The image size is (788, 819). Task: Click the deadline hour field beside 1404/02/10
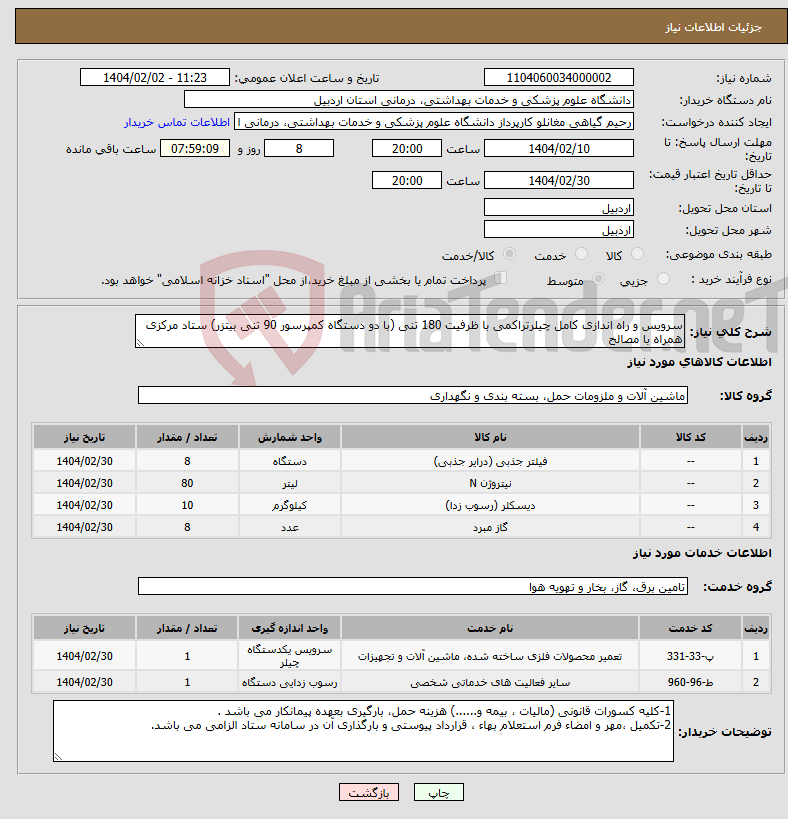[407, 148]
